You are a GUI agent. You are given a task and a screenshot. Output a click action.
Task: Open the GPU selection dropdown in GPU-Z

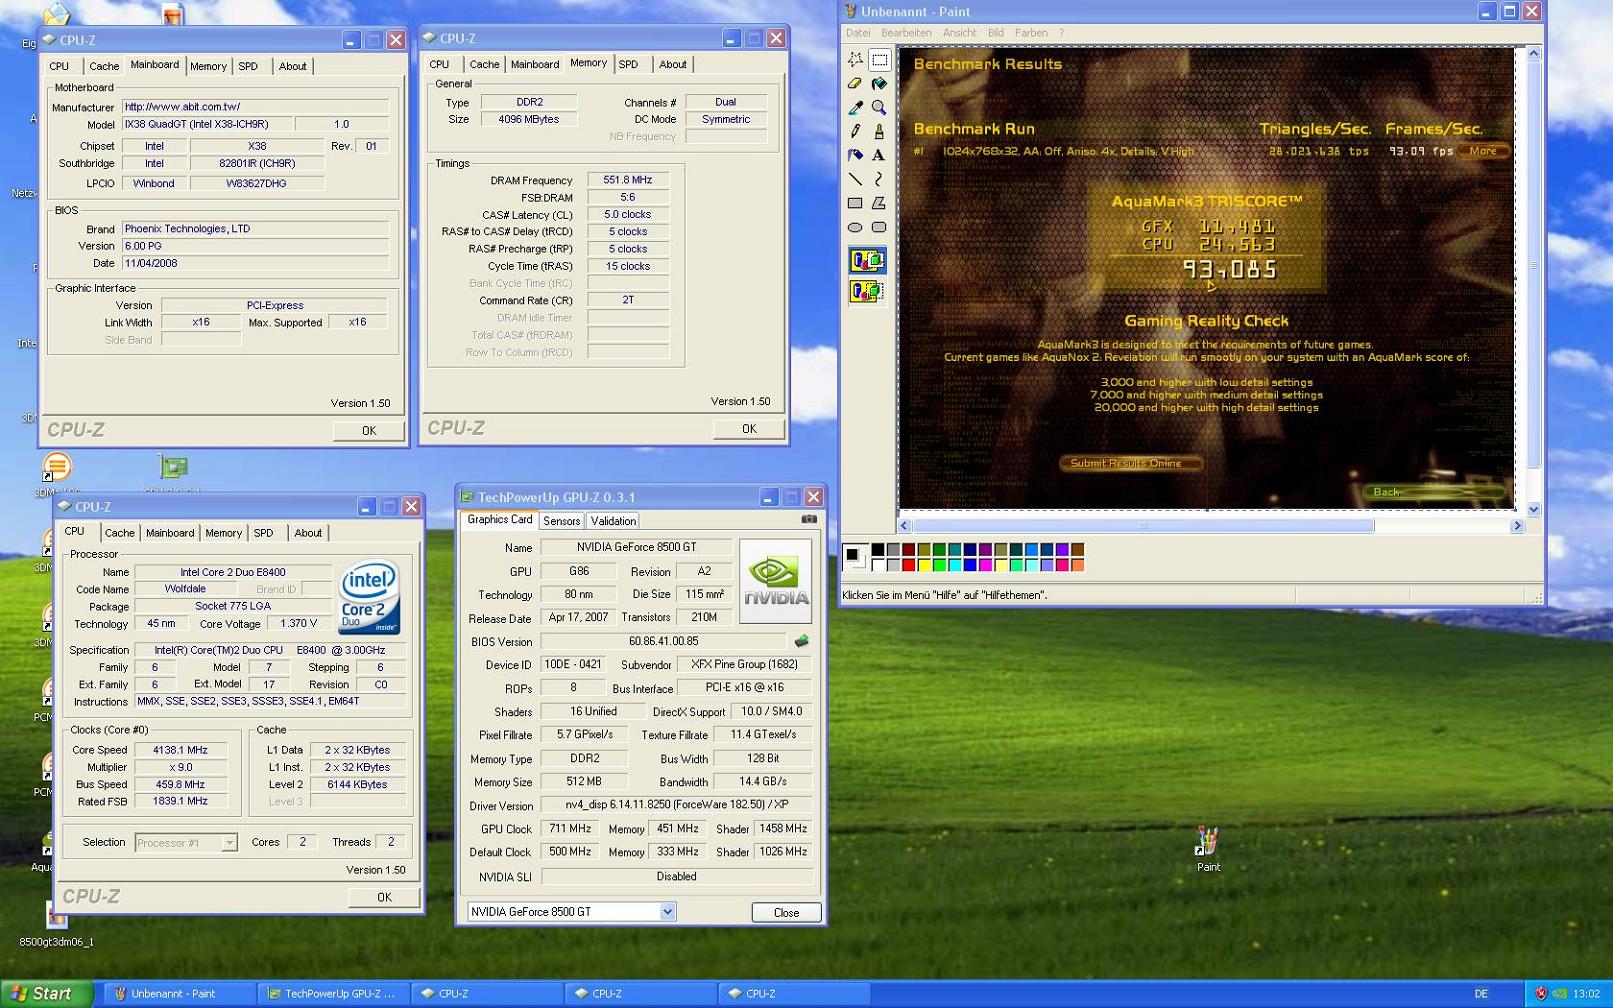pos(667,912)
